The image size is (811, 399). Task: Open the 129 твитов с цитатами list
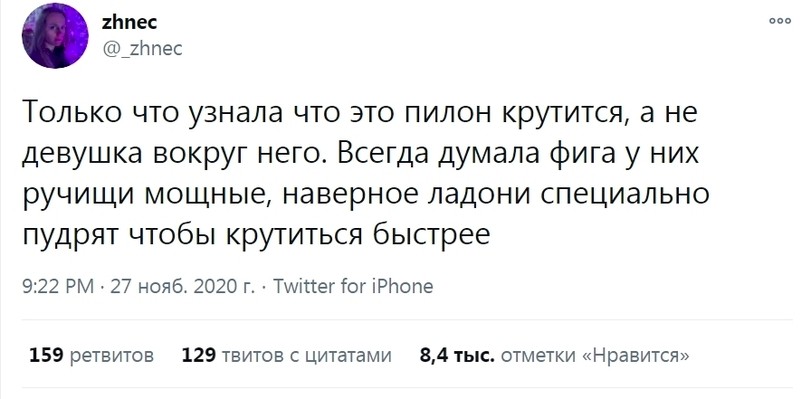point(287,356)
